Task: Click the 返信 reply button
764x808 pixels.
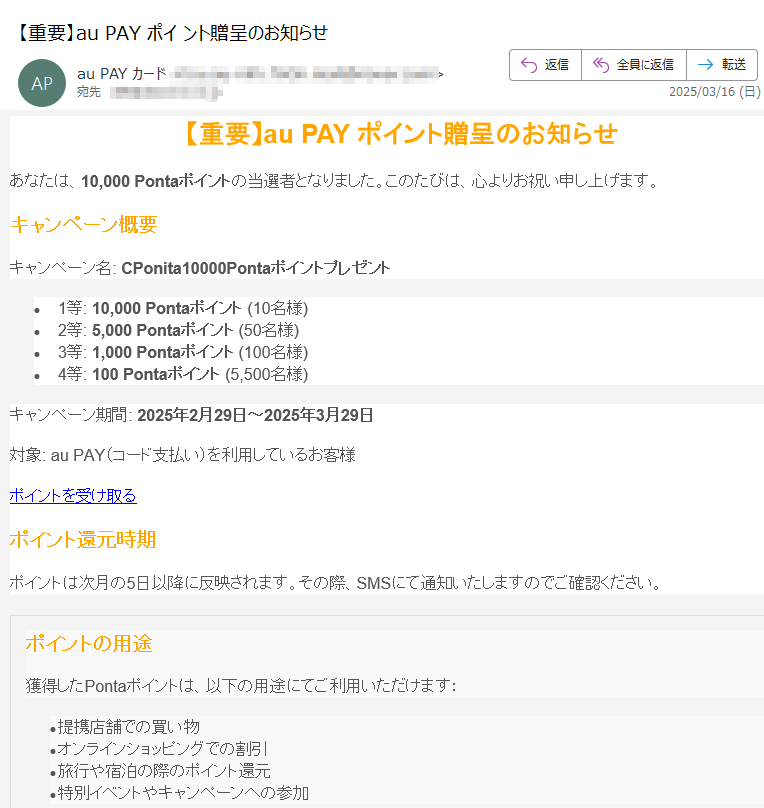Action: click(546, 65)
